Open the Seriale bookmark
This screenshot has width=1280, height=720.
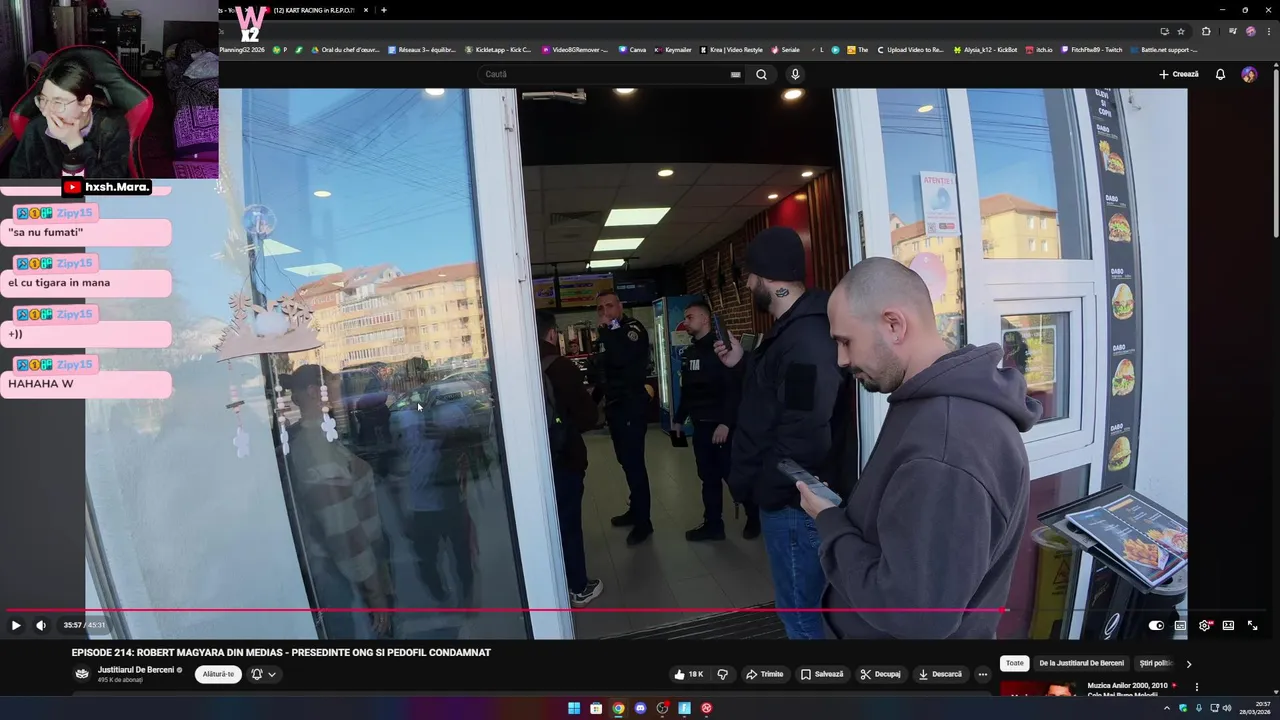[785, 50]
